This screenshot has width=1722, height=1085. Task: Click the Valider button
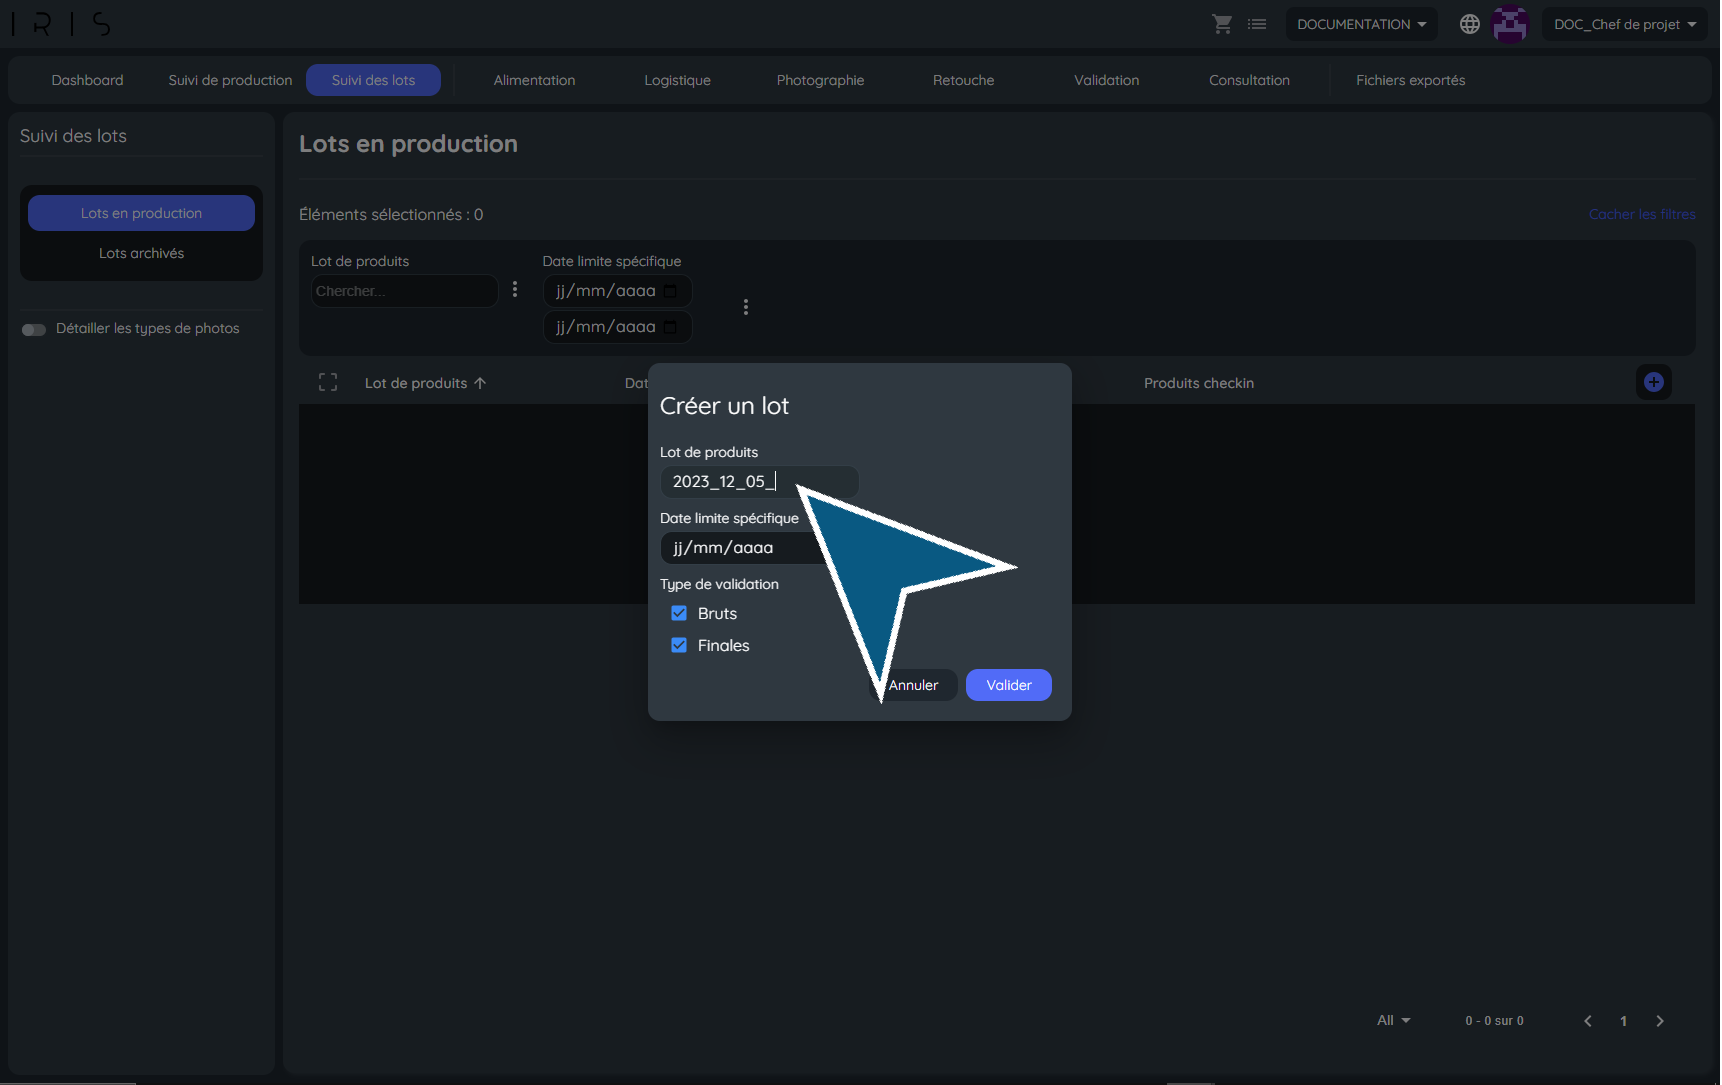click(1008, 685)
